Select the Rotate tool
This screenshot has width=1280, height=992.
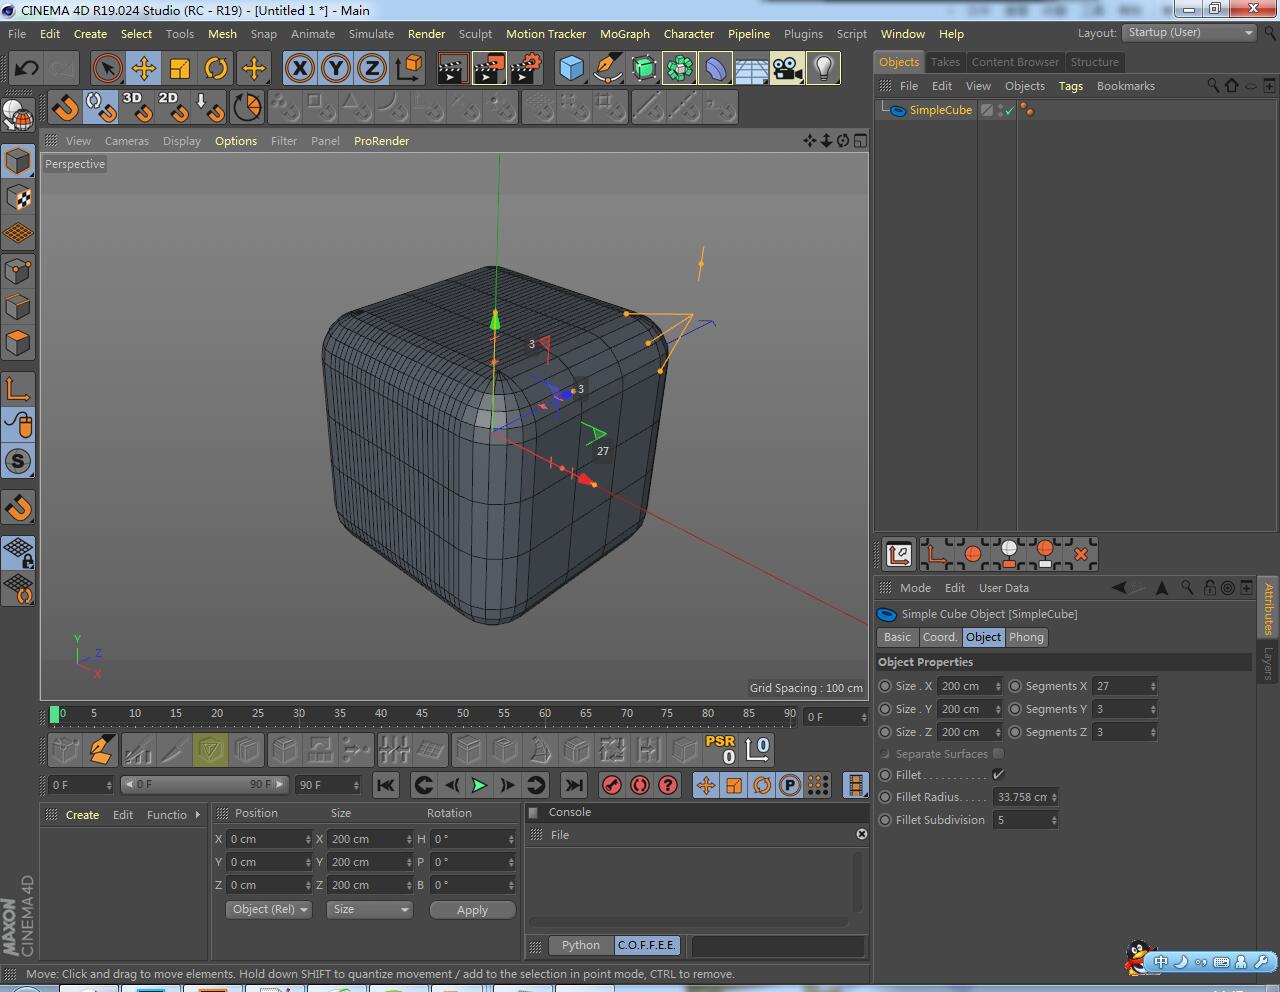tap(217, 68)
